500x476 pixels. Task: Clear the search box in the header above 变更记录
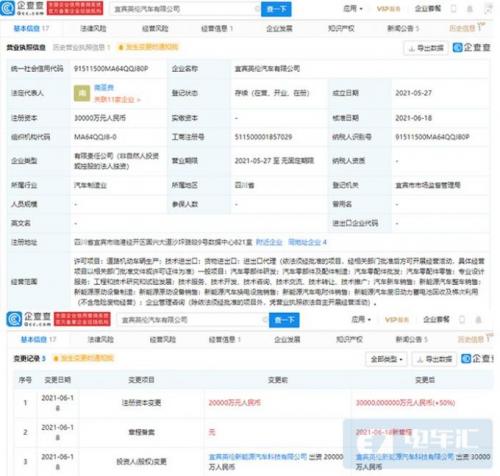(265, 320)
